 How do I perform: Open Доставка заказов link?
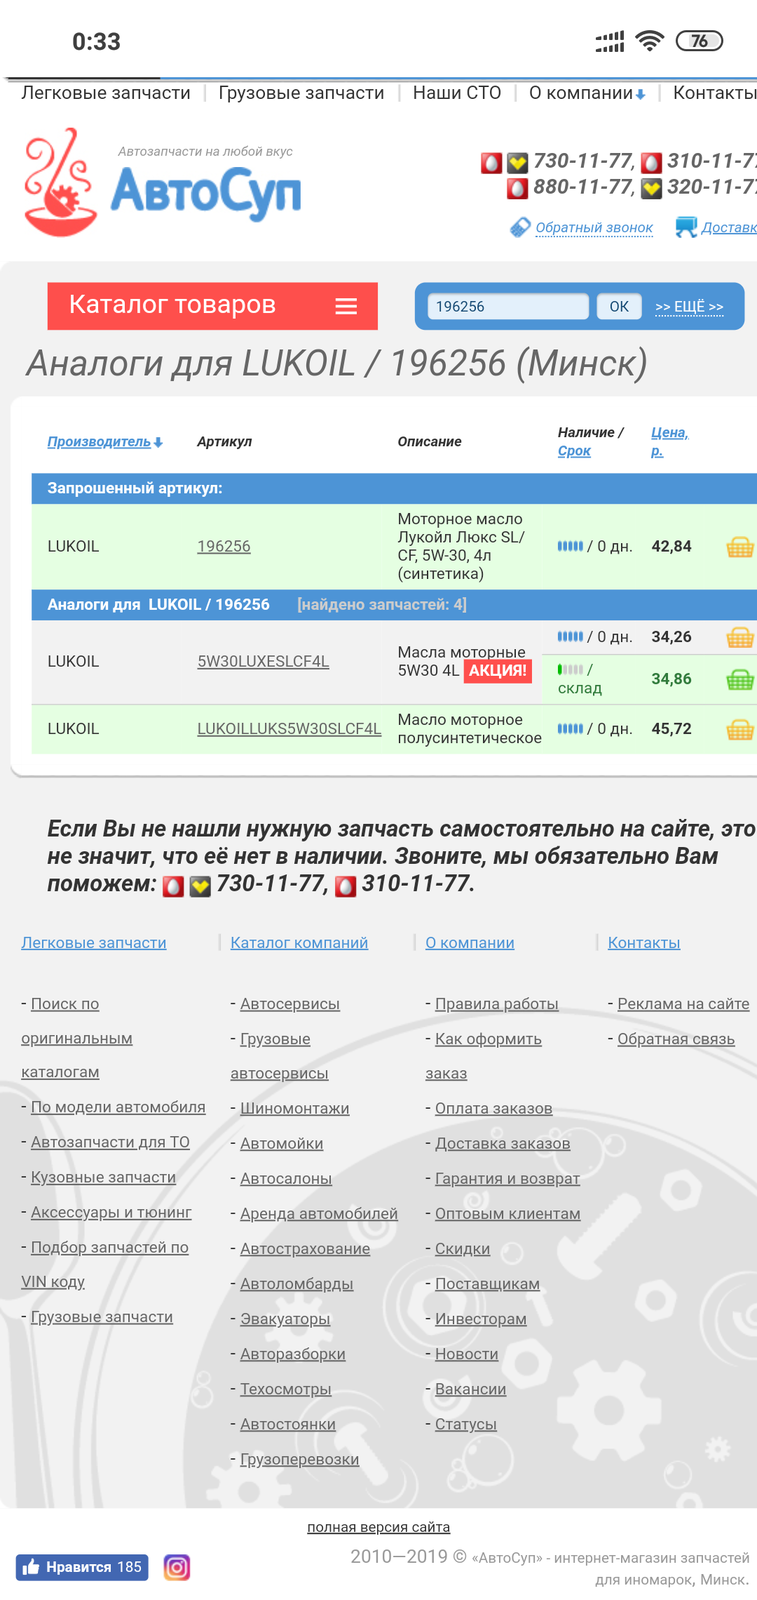pos(503,1144)
